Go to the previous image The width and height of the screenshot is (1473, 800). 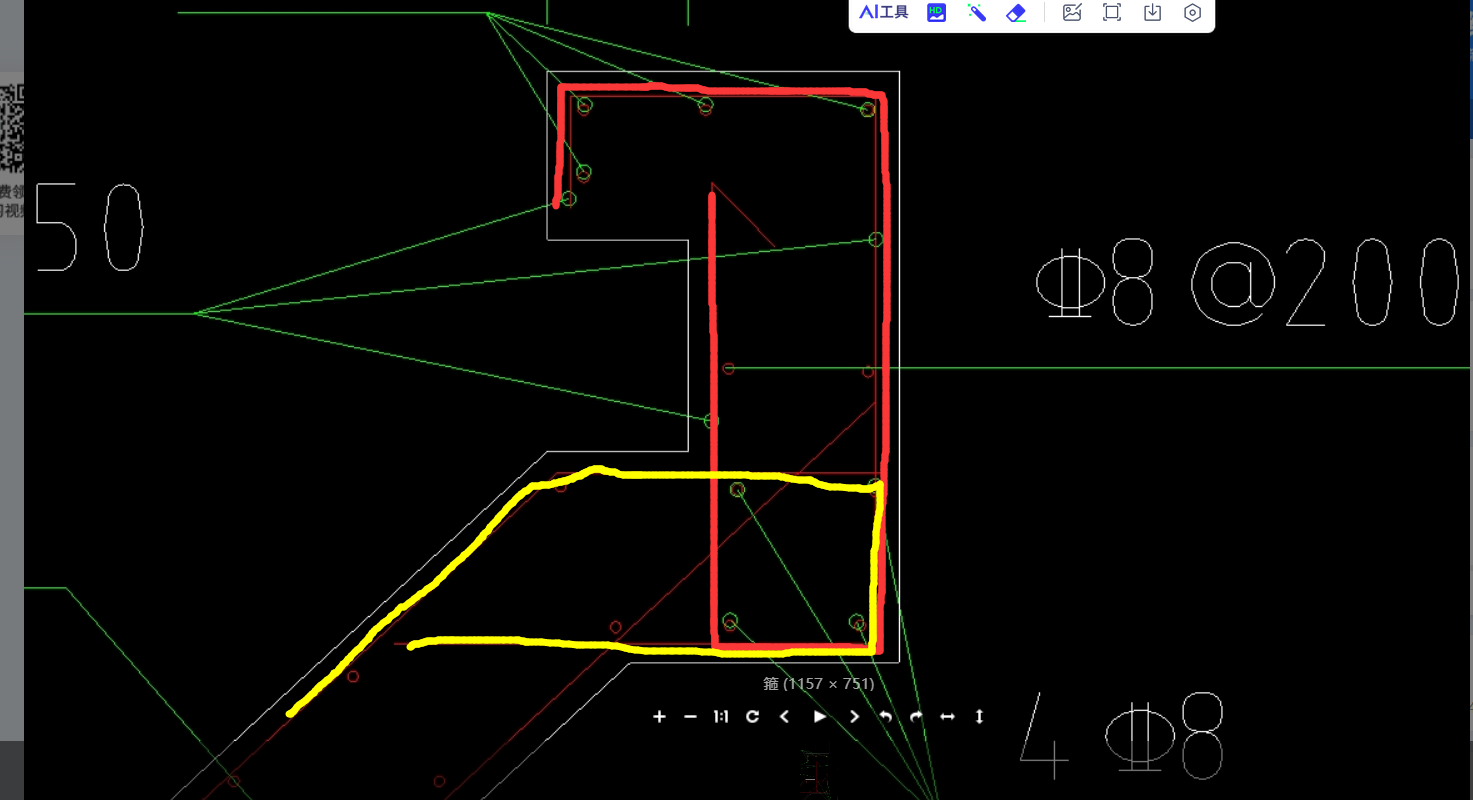tap(785, 716)
